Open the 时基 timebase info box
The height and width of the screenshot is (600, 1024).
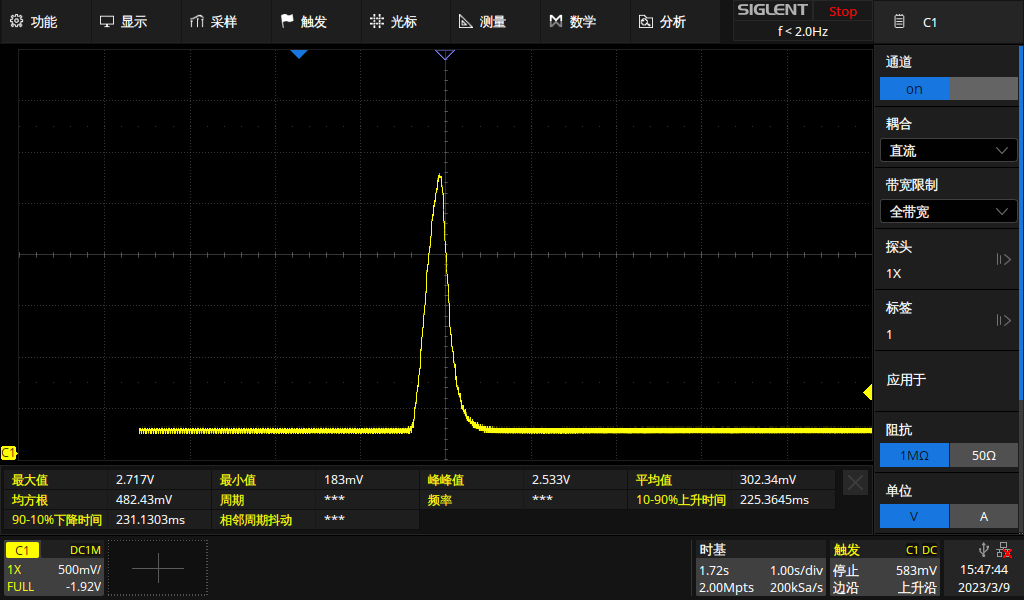click(761, 568)
